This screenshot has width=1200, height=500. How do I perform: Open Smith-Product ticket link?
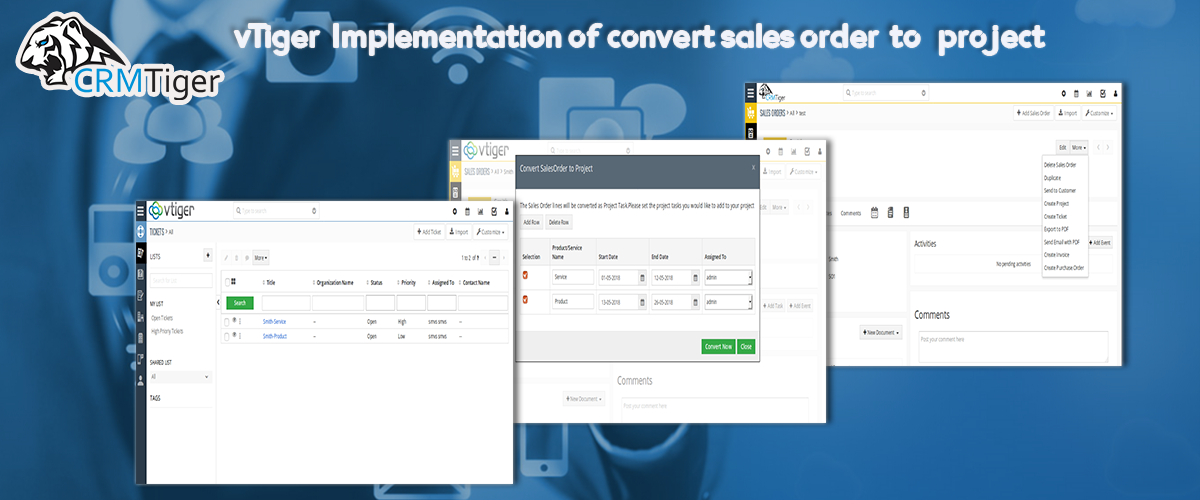tap(275, 336)
